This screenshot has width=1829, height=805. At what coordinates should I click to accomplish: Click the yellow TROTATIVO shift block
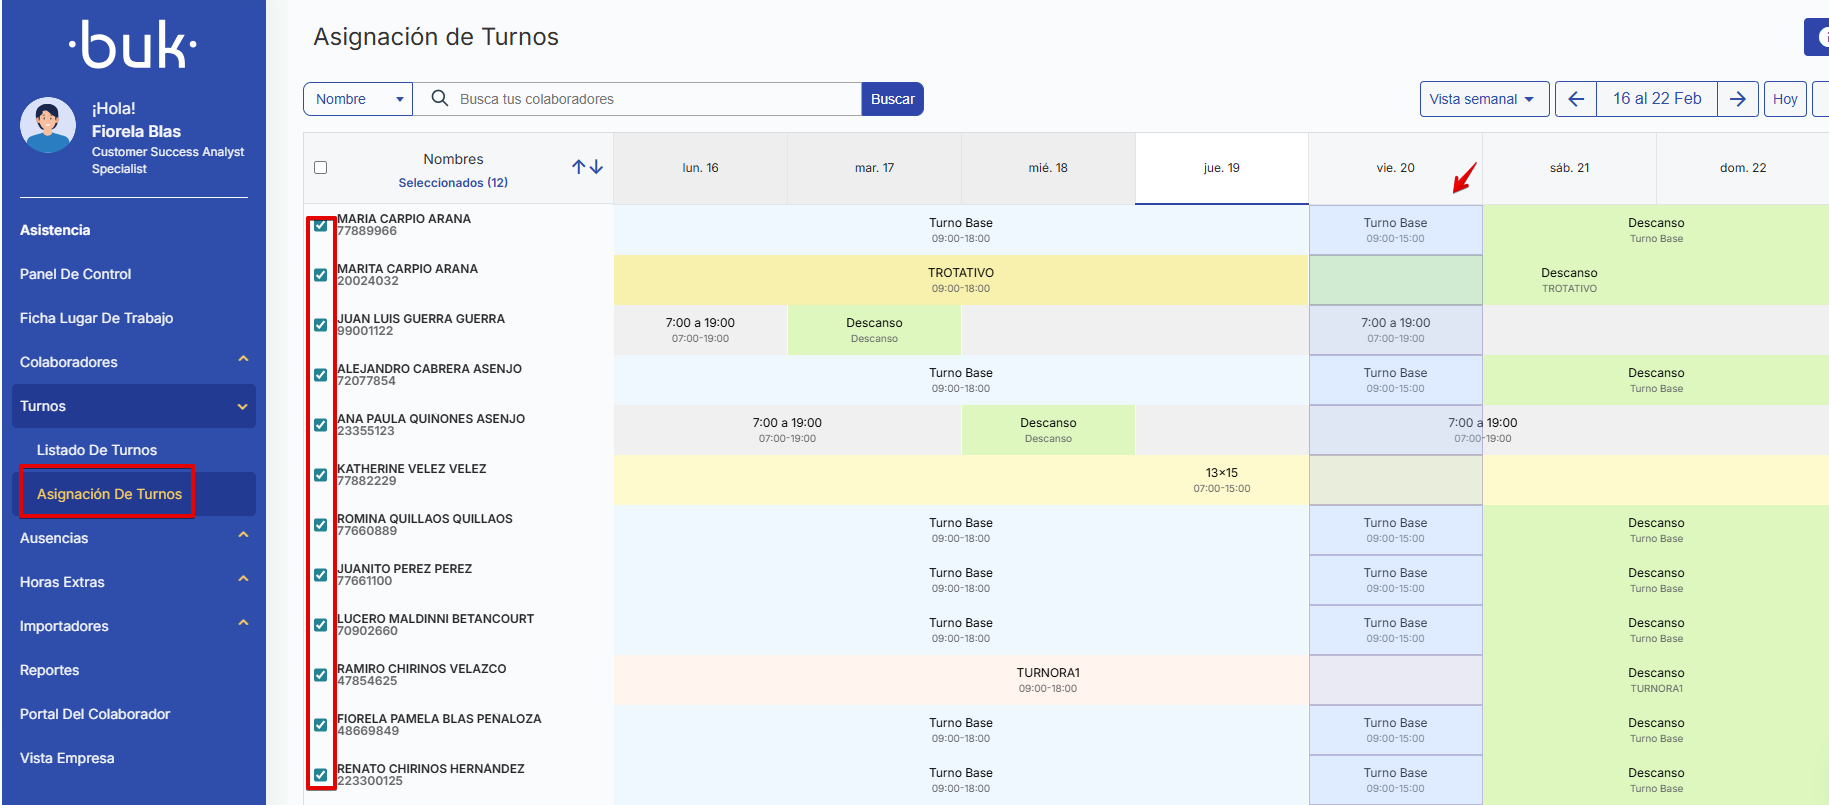pos(960,280)
